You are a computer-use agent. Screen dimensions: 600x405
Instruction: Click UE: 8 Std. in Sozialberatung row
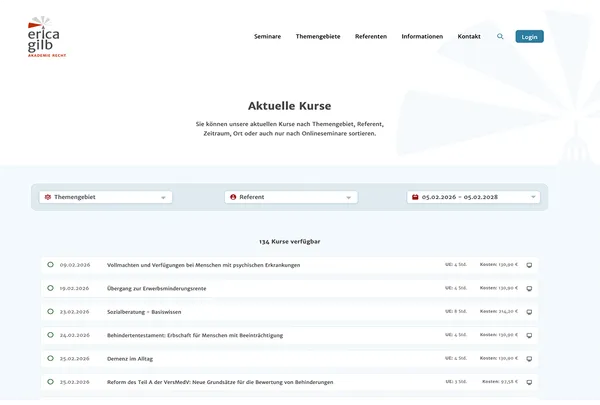(x=456, y=311)
